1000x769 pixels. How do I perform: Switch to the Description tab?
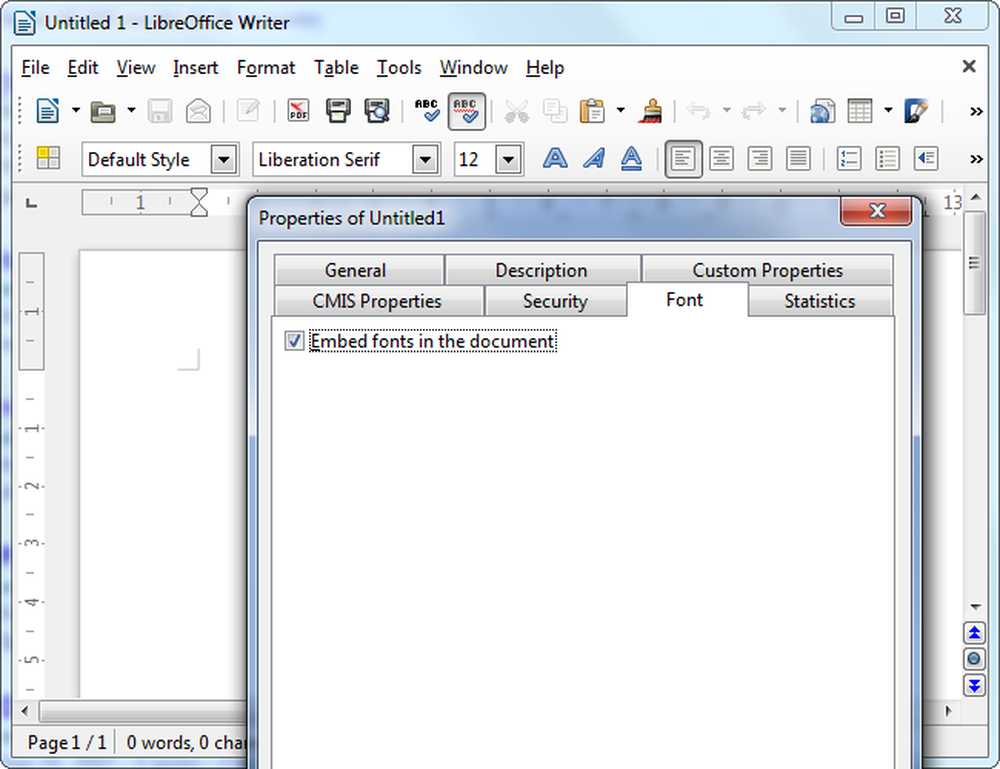click(541, 270)
